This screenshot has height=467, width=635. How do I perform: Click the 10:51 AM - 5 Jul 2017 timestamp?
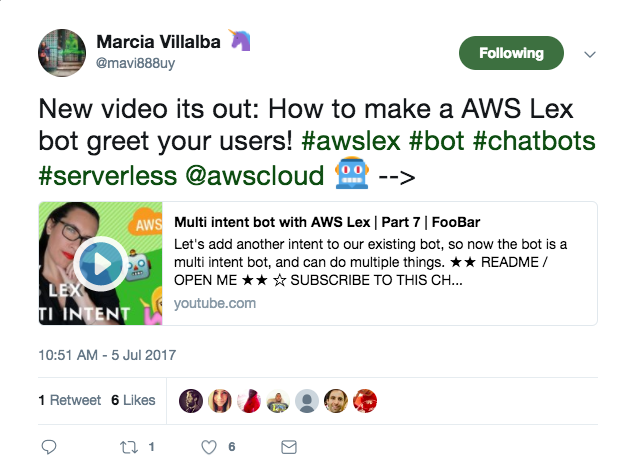coord(107,355)
